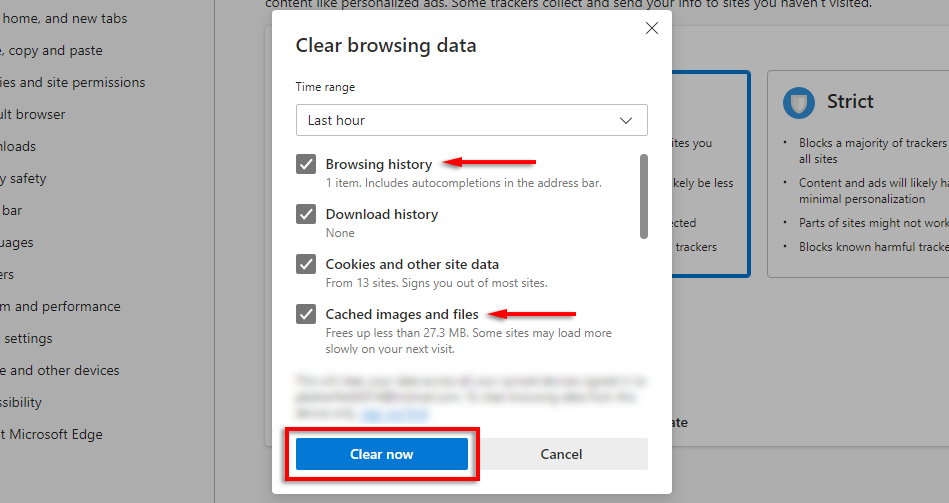Click the dialog's vertical scrollbar
The width and height of the screenshot is (949, 503).
[643, 195]
